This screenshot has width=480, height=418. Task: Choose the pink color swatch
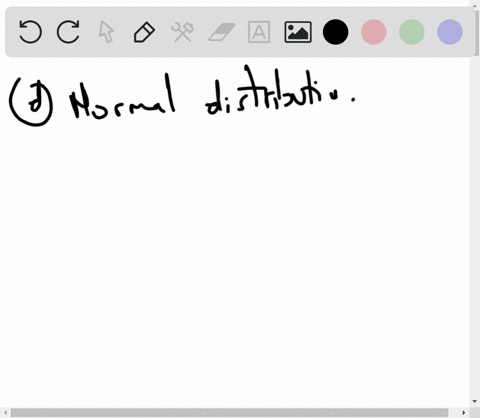(374, 32)
